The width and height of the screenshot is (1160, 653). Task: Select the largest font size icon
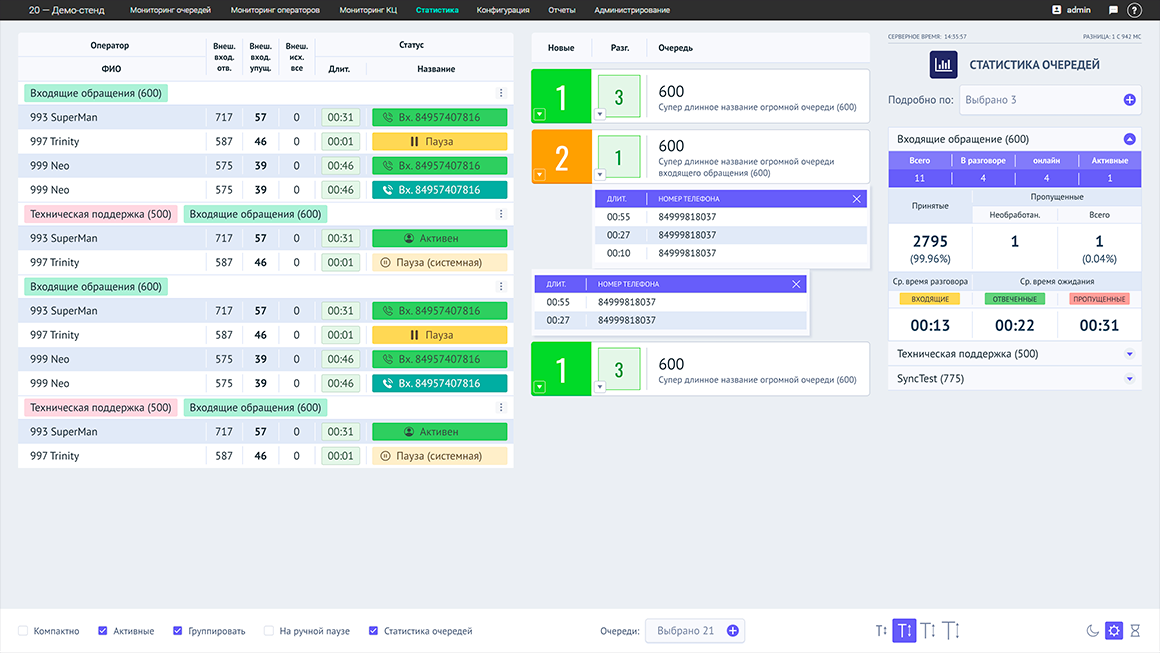[951, 630]
